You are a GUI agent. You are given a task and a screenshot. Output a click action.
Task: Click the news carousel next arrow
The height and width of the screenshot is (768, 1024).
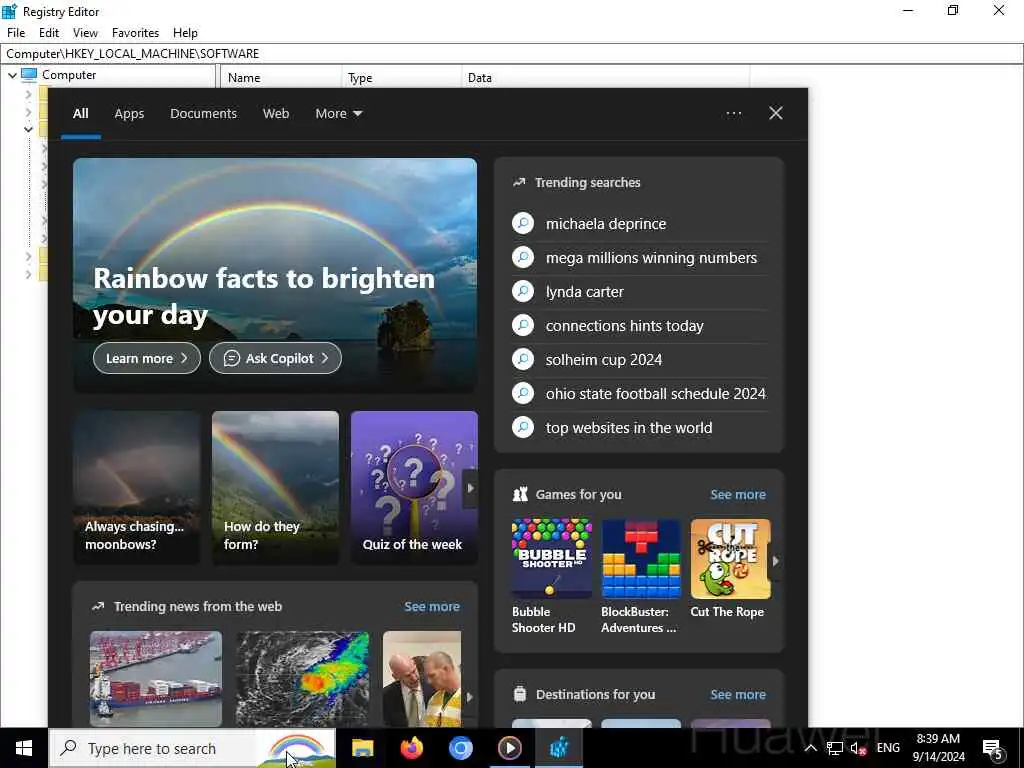coord(469,697)
